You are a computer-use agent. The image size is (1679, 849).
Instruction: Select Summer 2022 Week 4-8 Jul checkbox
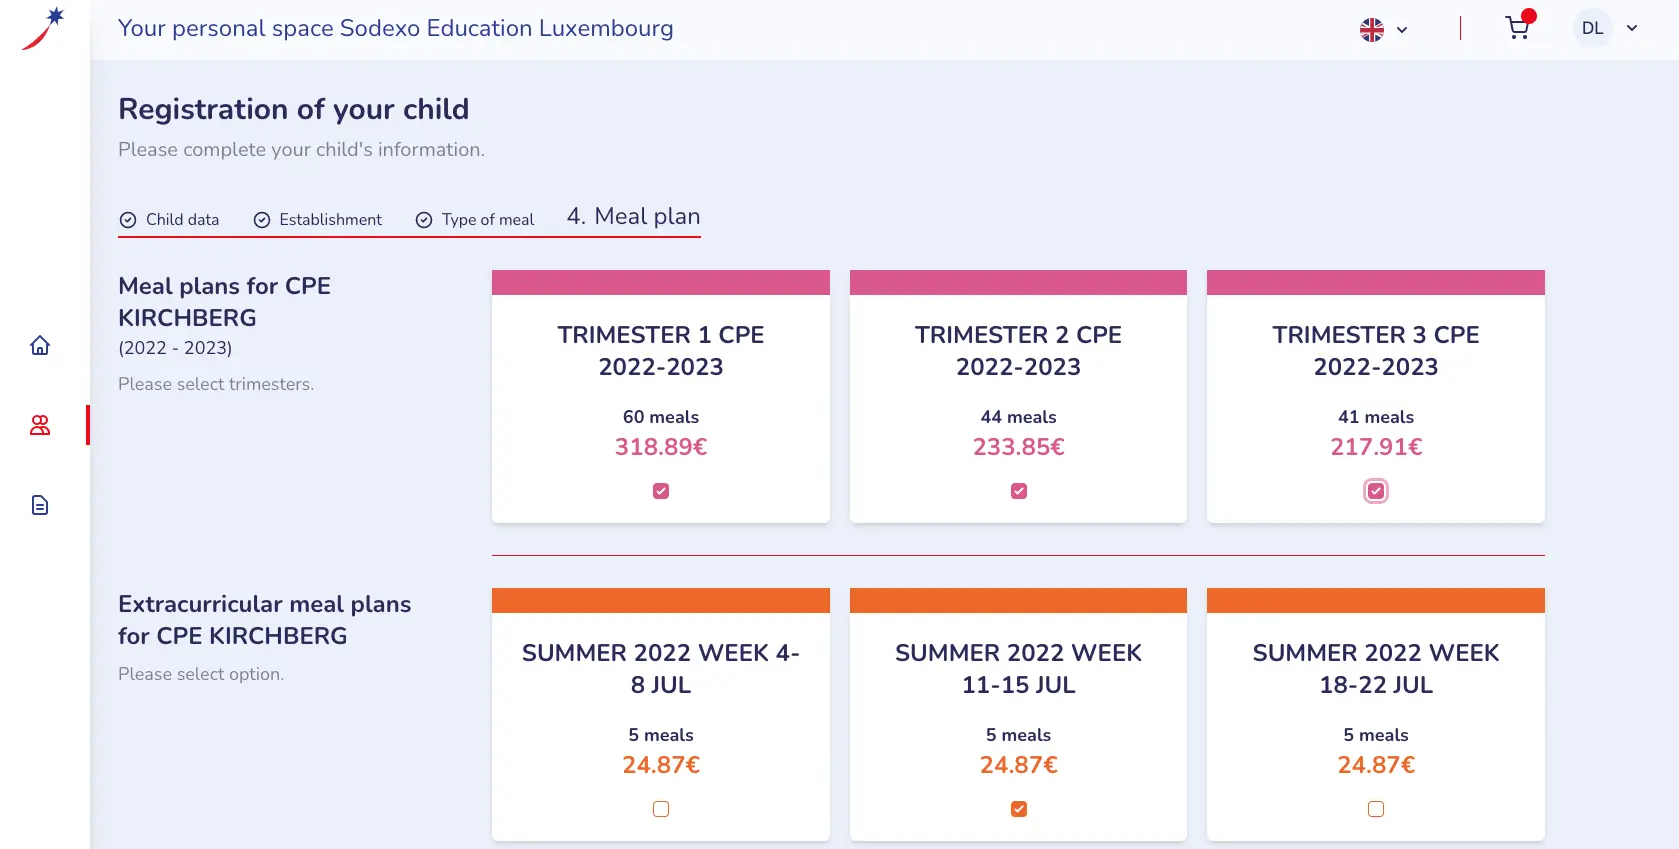661,809
